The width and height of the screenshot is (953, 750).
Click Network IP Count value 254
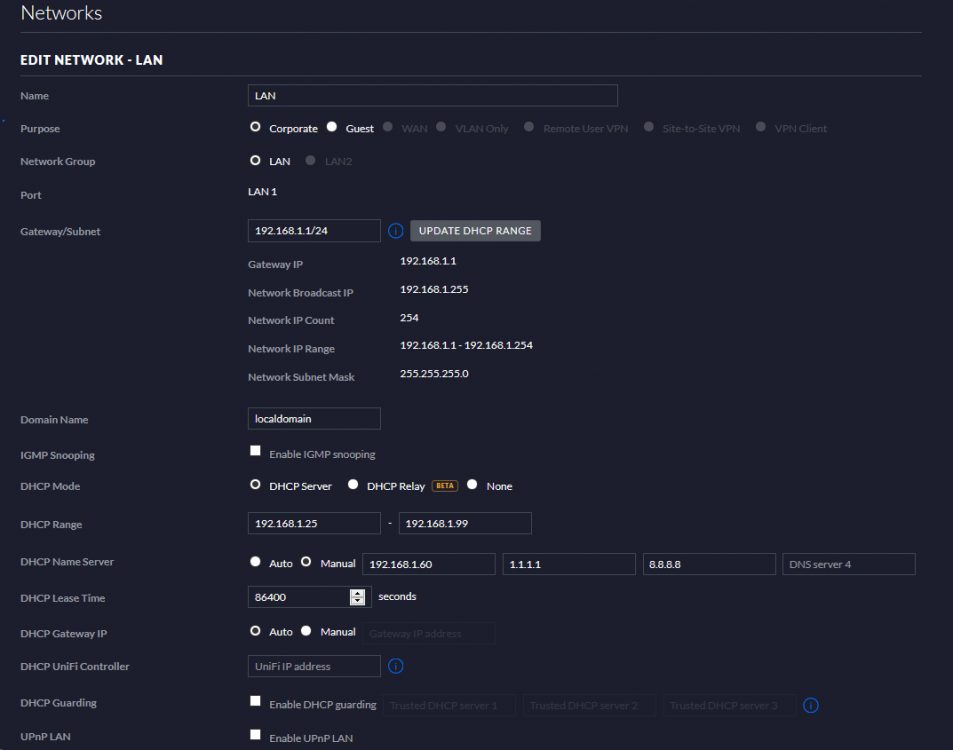[409, 317]
